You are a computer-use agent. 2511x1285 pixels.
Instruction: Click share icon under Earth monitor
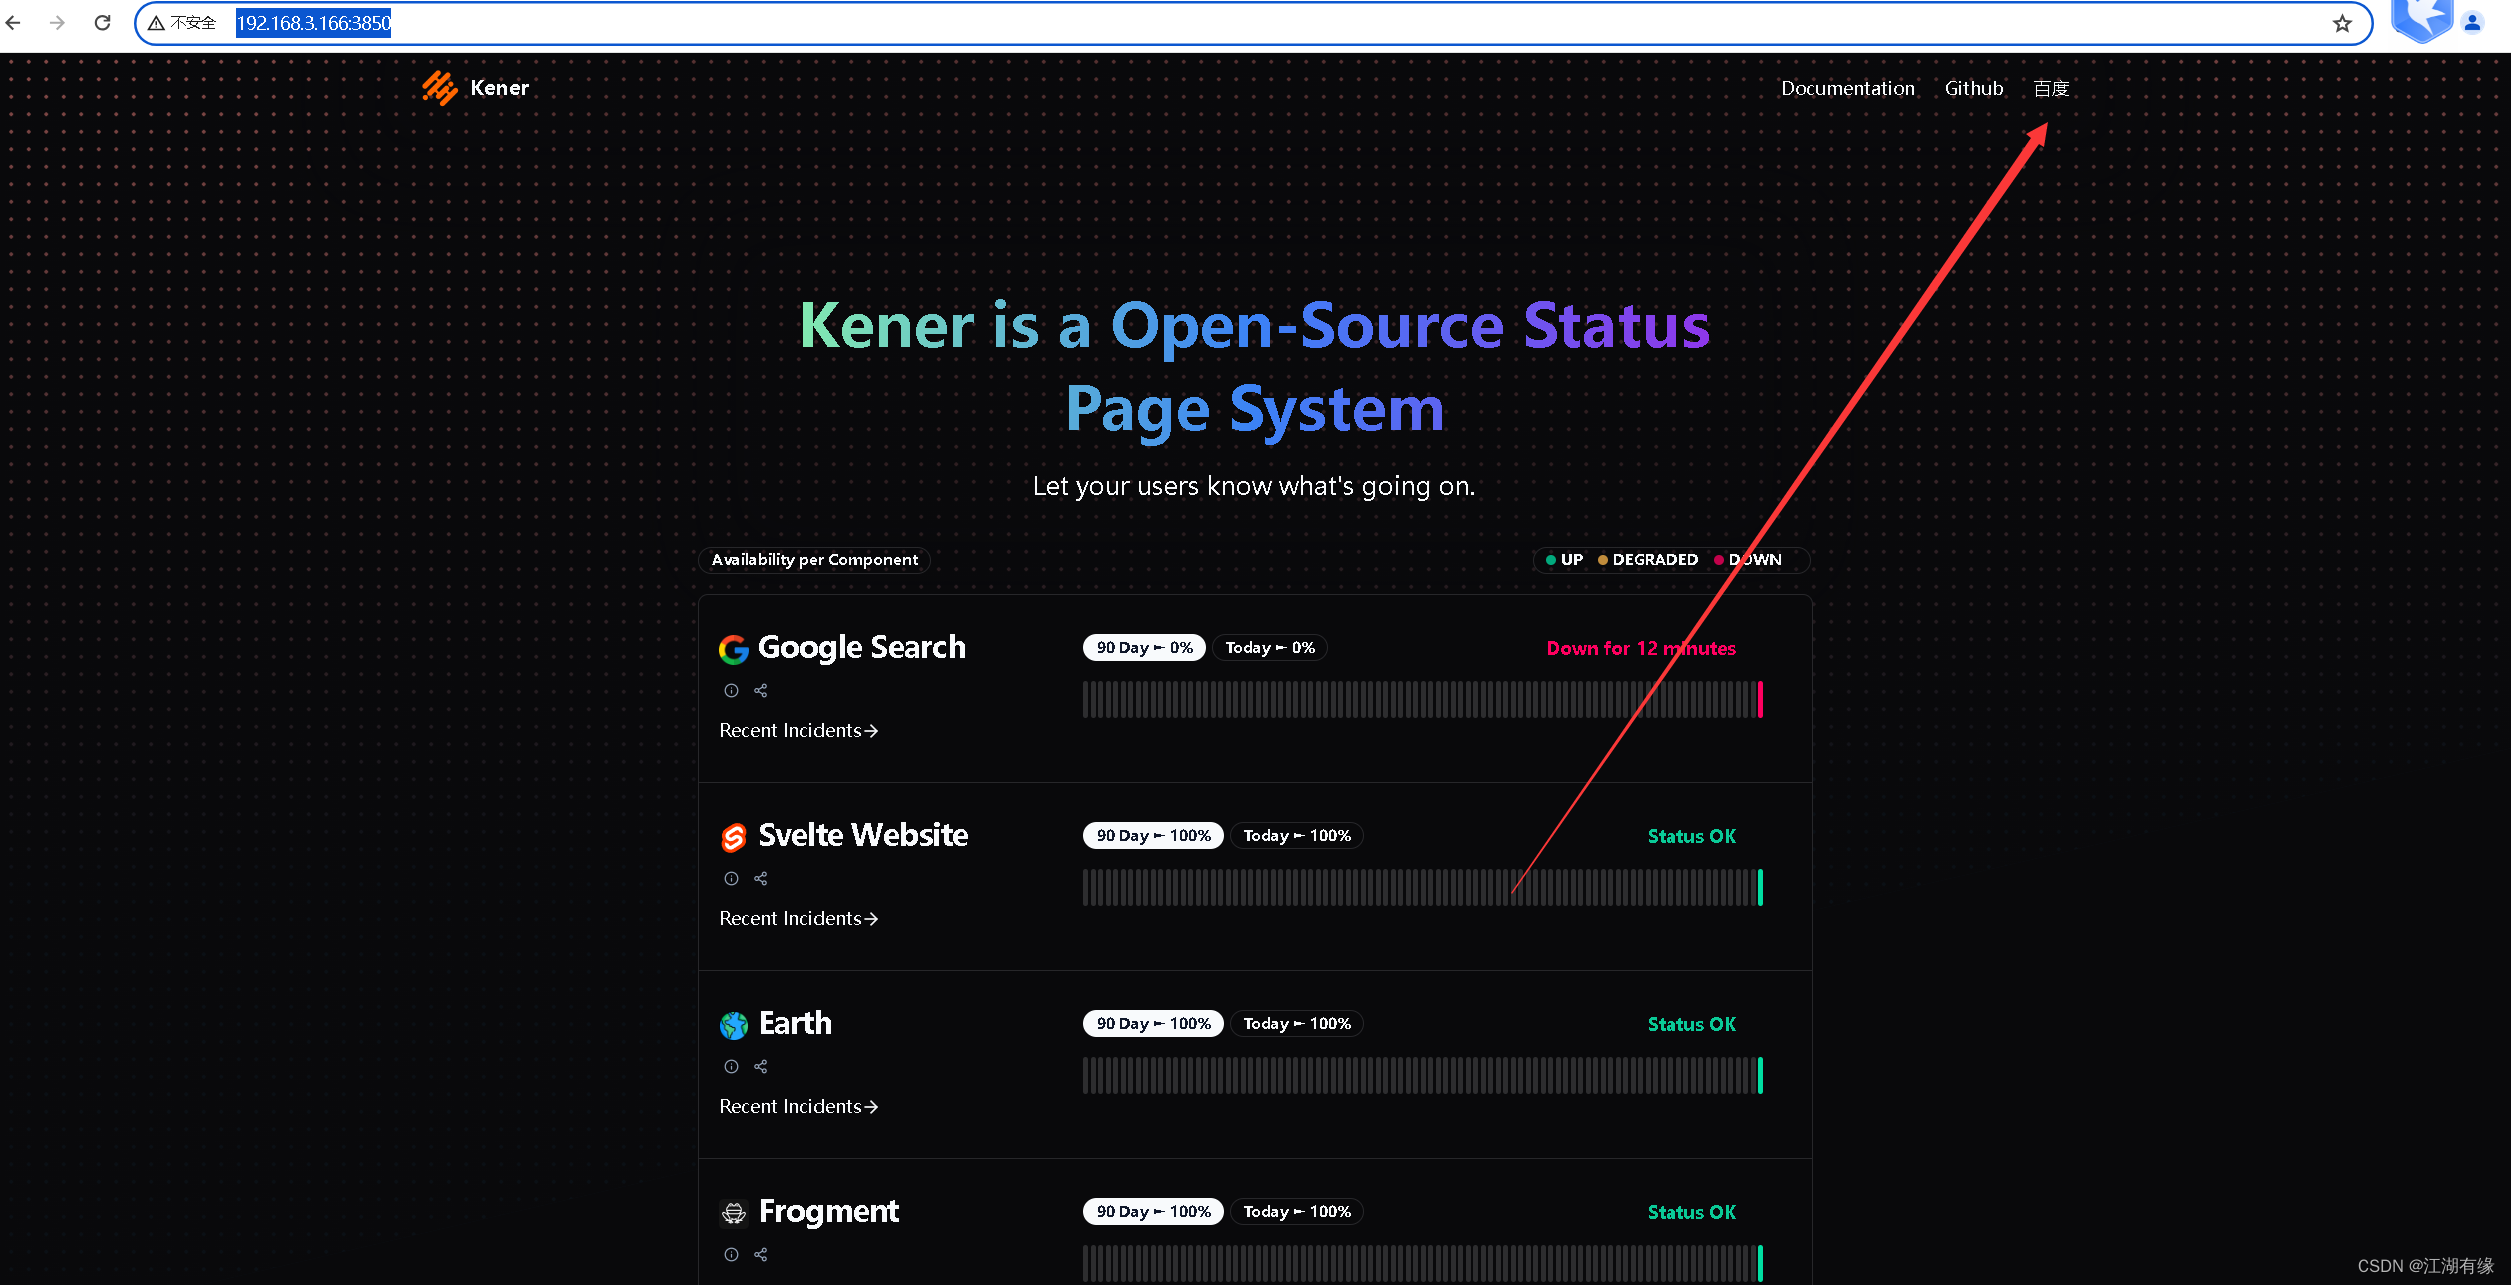coord(761,1067)
